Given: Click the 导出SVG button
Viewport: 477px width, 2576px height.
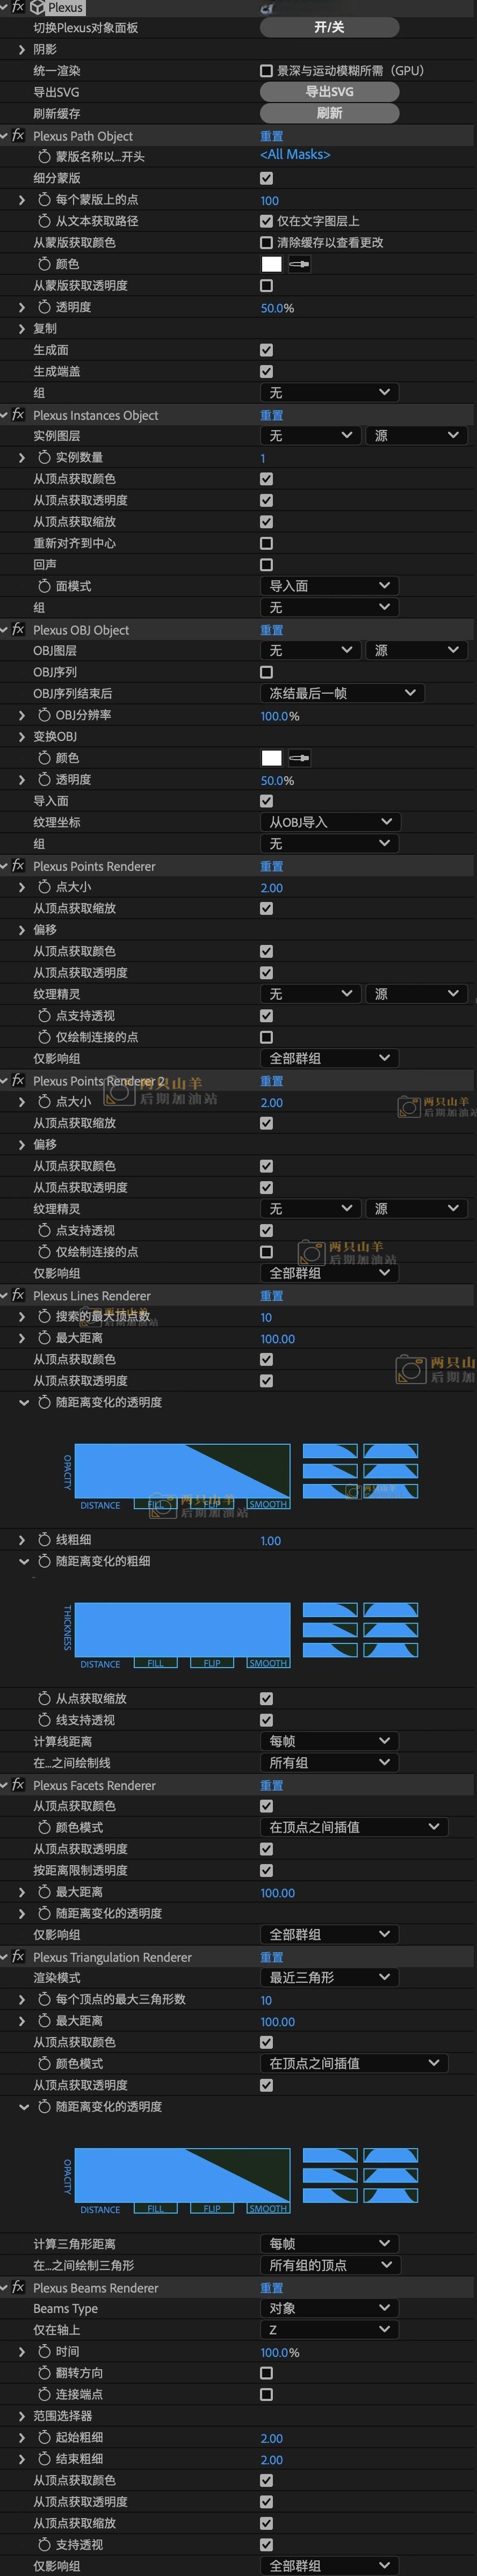Looking at the screenshot, I should tap(329, 92).
